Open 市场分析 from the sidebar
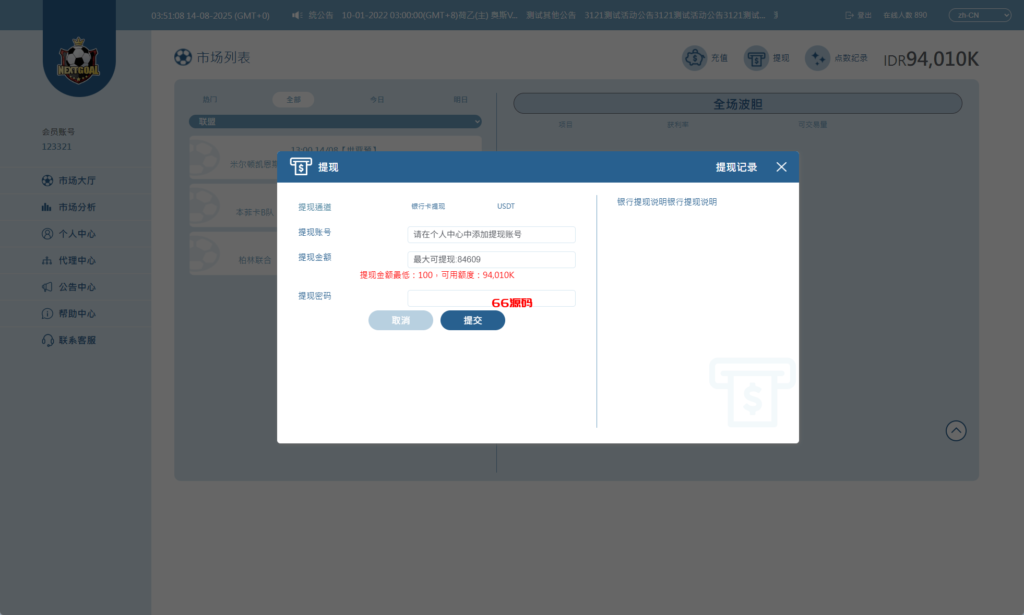The image size is (1024, 615). click(69, 207)
